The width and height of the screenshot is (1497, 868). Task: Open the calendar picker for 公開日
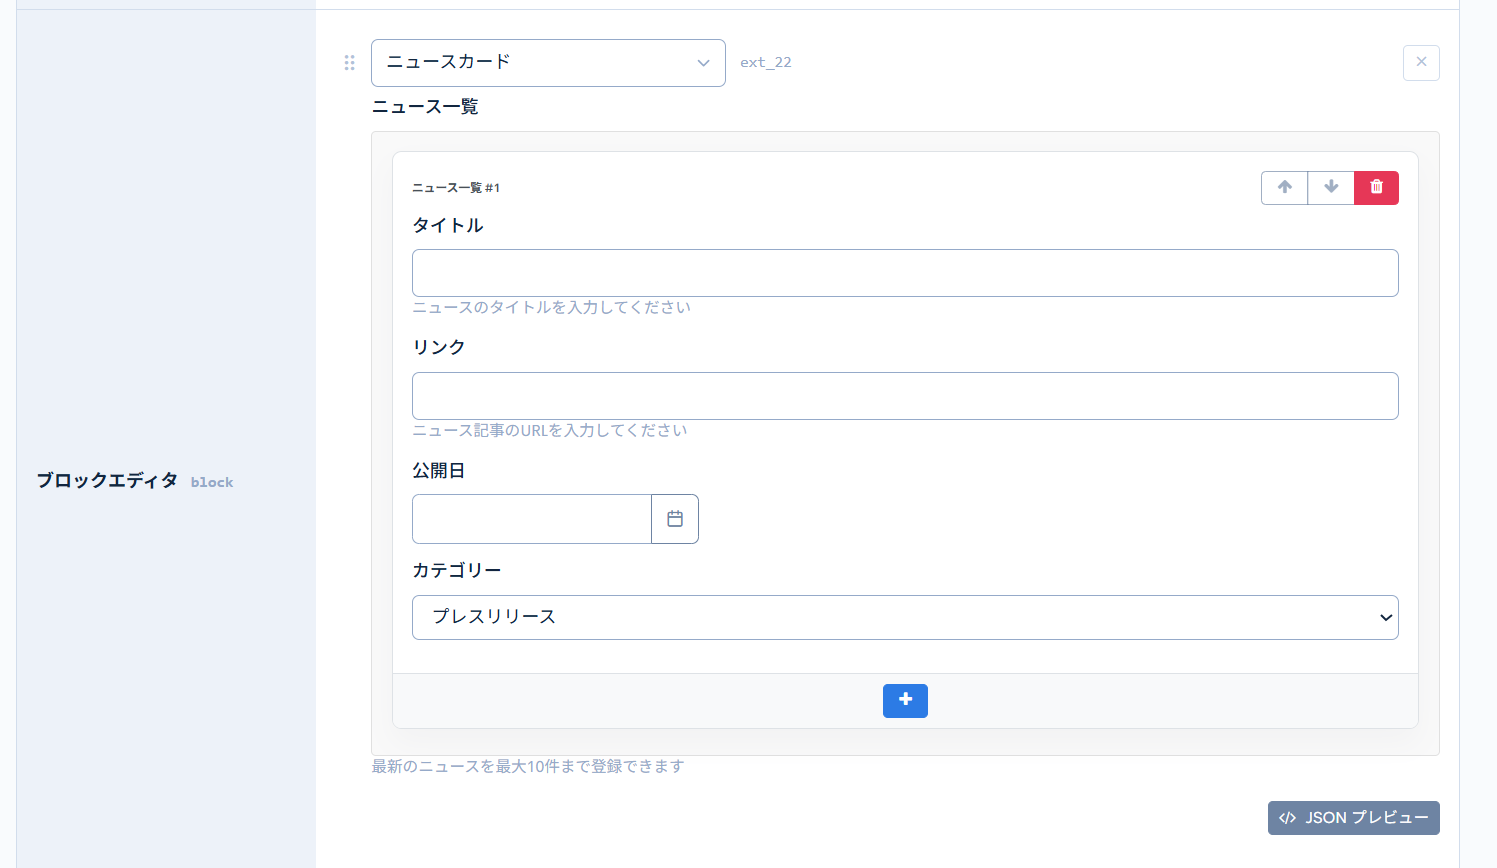pos(675,518)
